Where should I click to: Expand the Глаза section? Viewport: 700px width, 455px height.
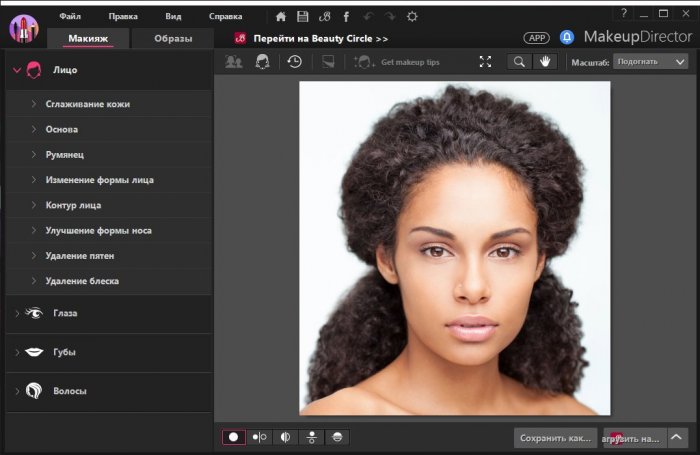click(65, 313)
